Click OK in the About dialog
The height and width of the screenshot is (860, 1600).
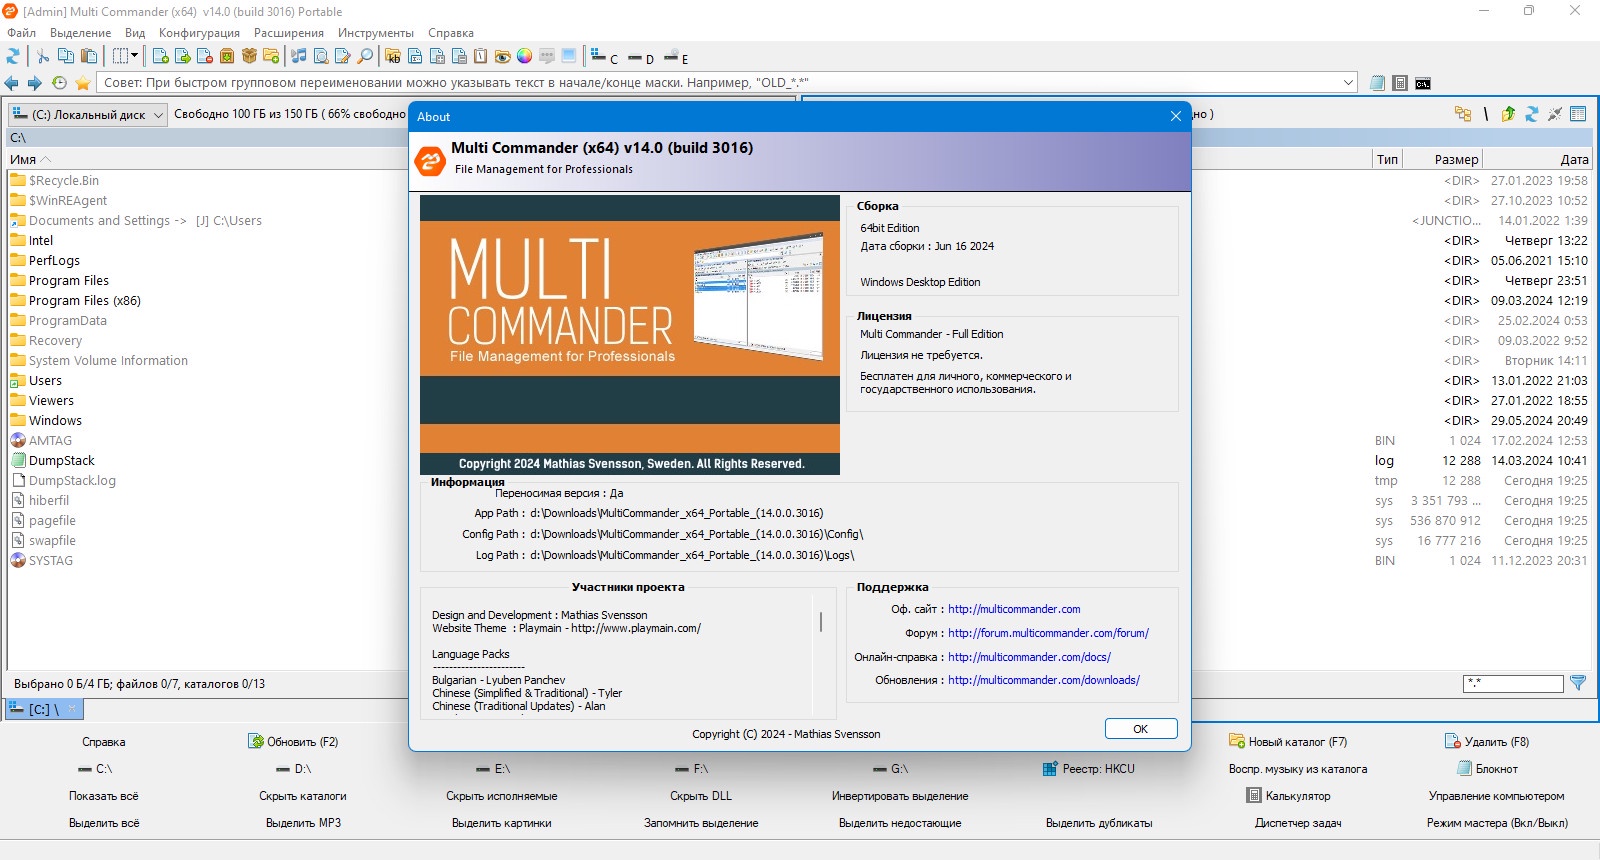(1141, 729)
